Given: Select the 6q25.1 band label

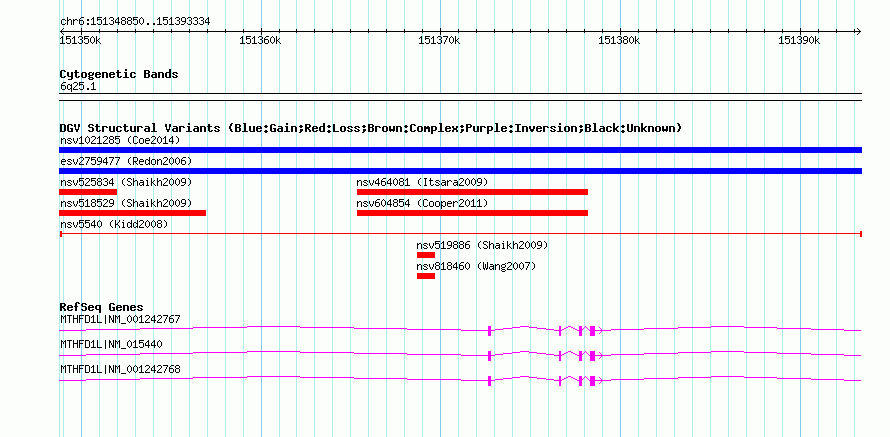Looking at the screenshot, I should 78,87.
